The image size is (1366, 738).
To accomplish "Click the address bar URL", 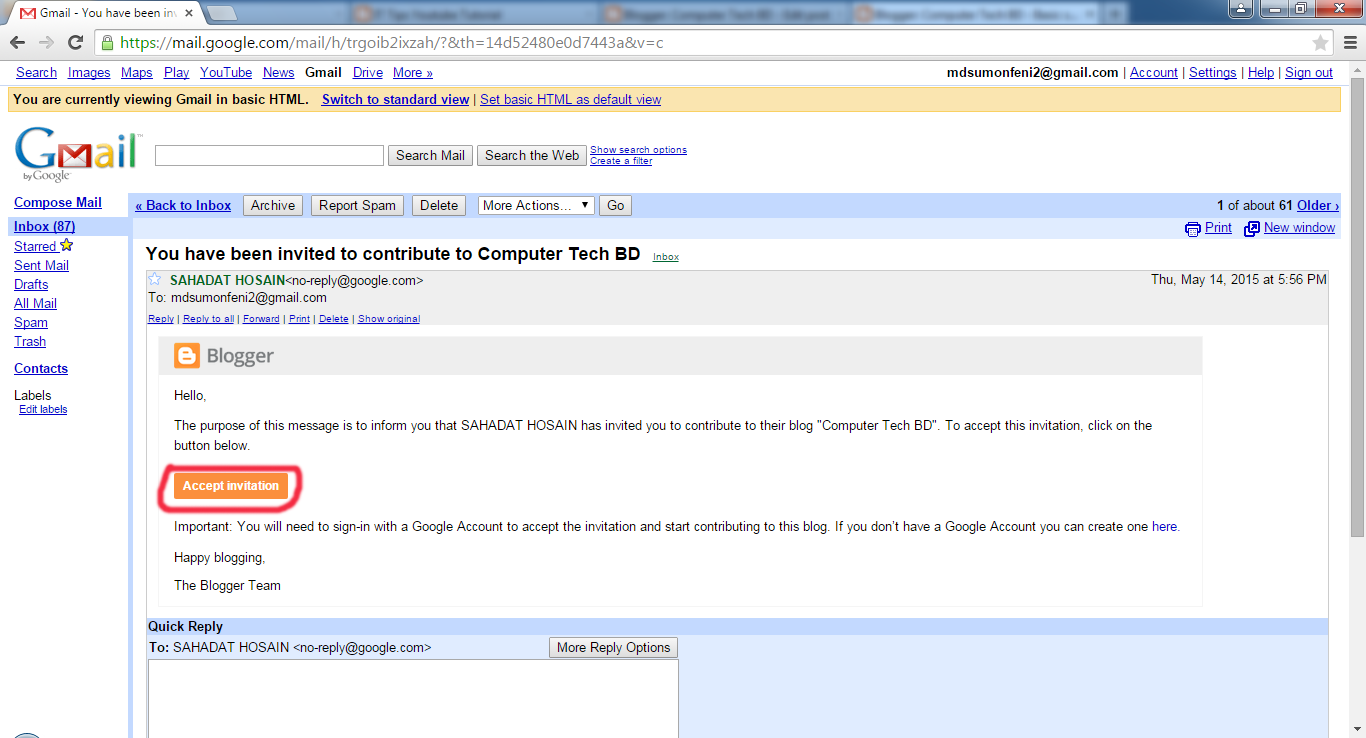I will [x=391, y=43].
